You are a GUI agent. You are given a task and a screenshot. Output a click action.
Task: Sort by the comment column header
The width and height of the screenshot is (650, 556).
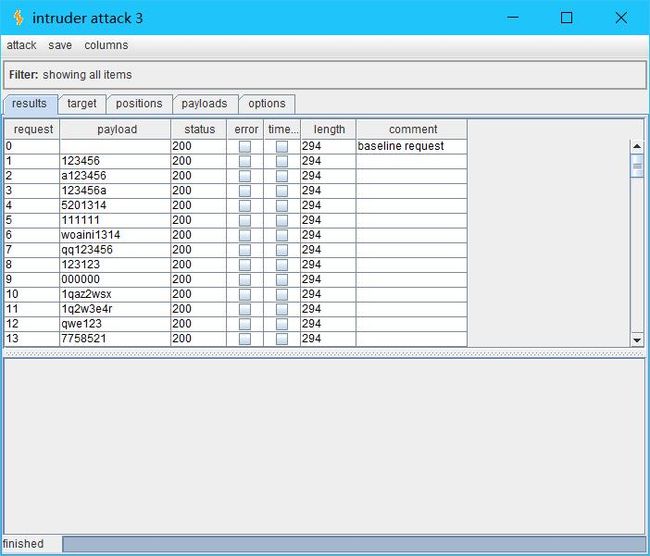click(x=412, y=129)
